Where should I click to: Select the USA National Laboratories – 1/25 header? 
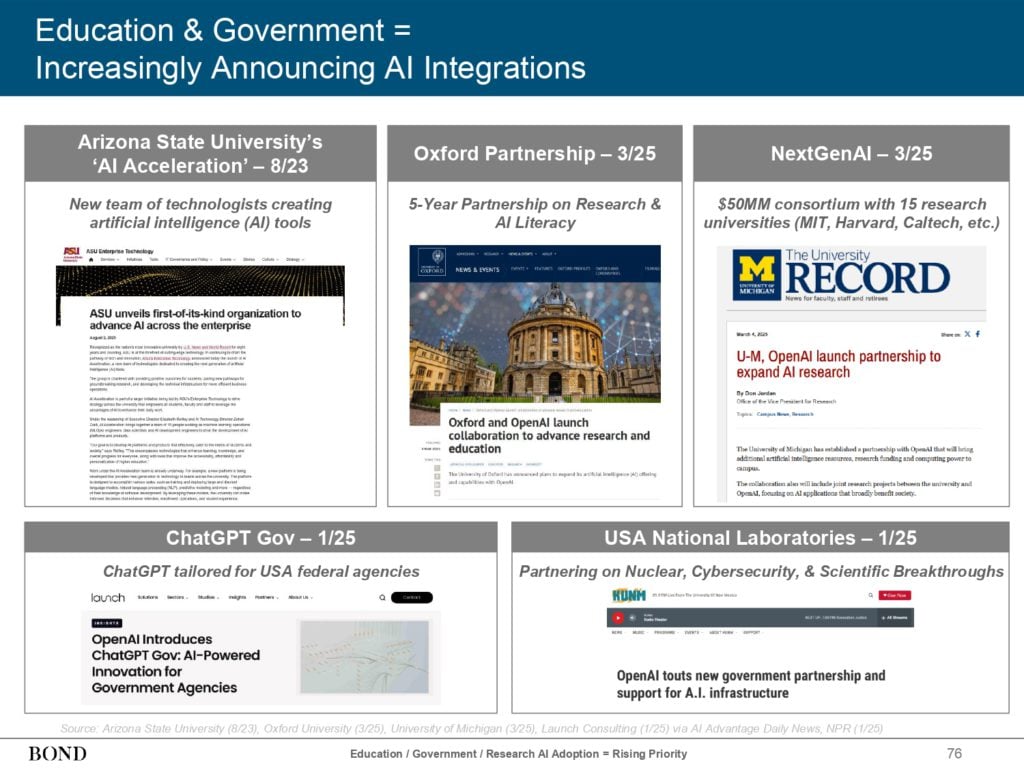coord(760,537)
